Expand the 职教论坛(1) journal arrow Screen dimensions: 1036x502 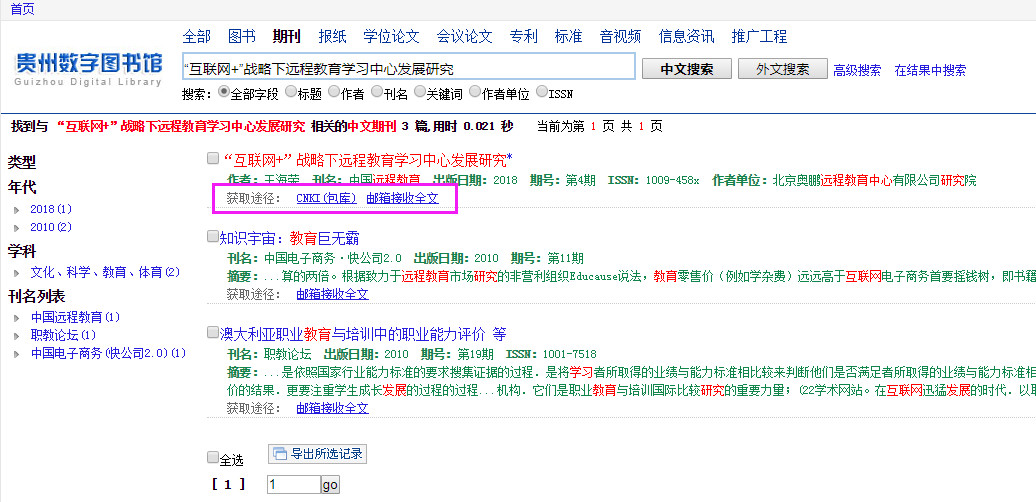(x=17, y=336)
